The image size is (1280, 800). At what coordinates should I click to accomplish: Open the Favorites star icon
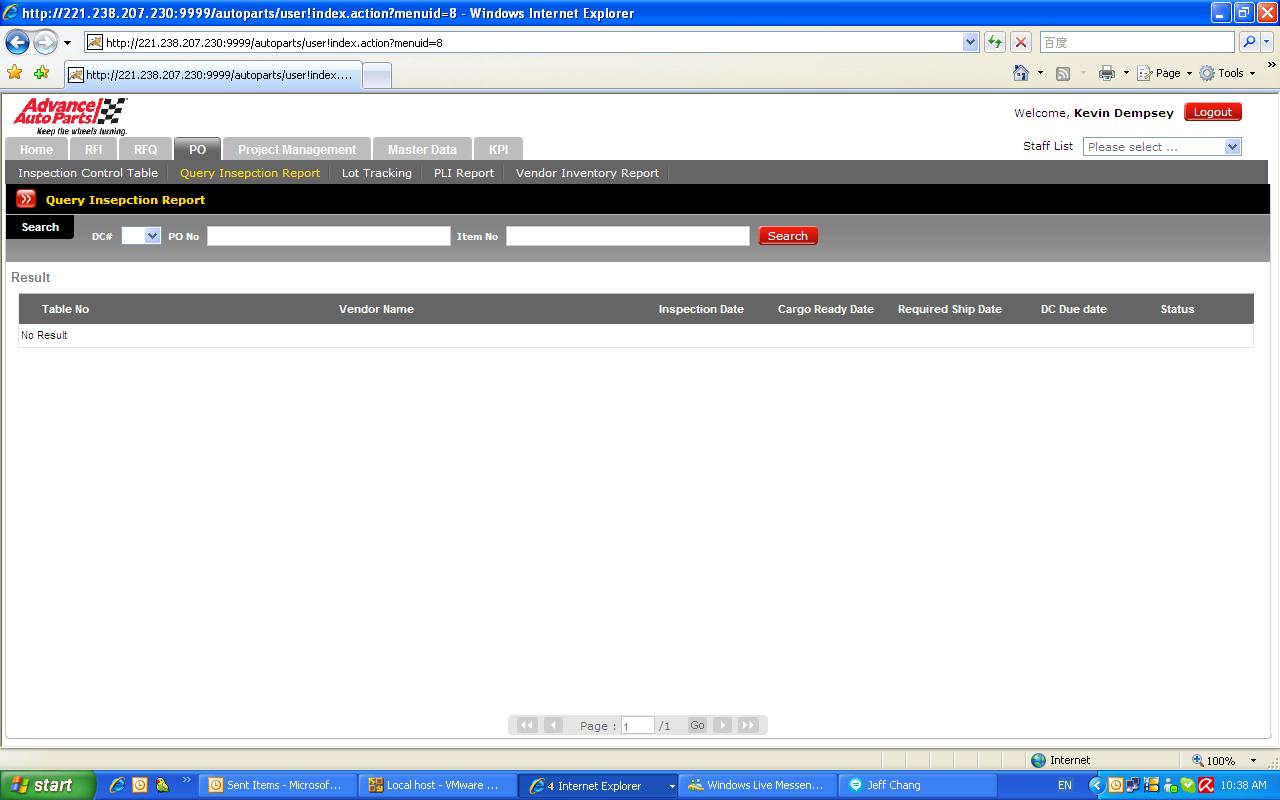tap(15, 73)
